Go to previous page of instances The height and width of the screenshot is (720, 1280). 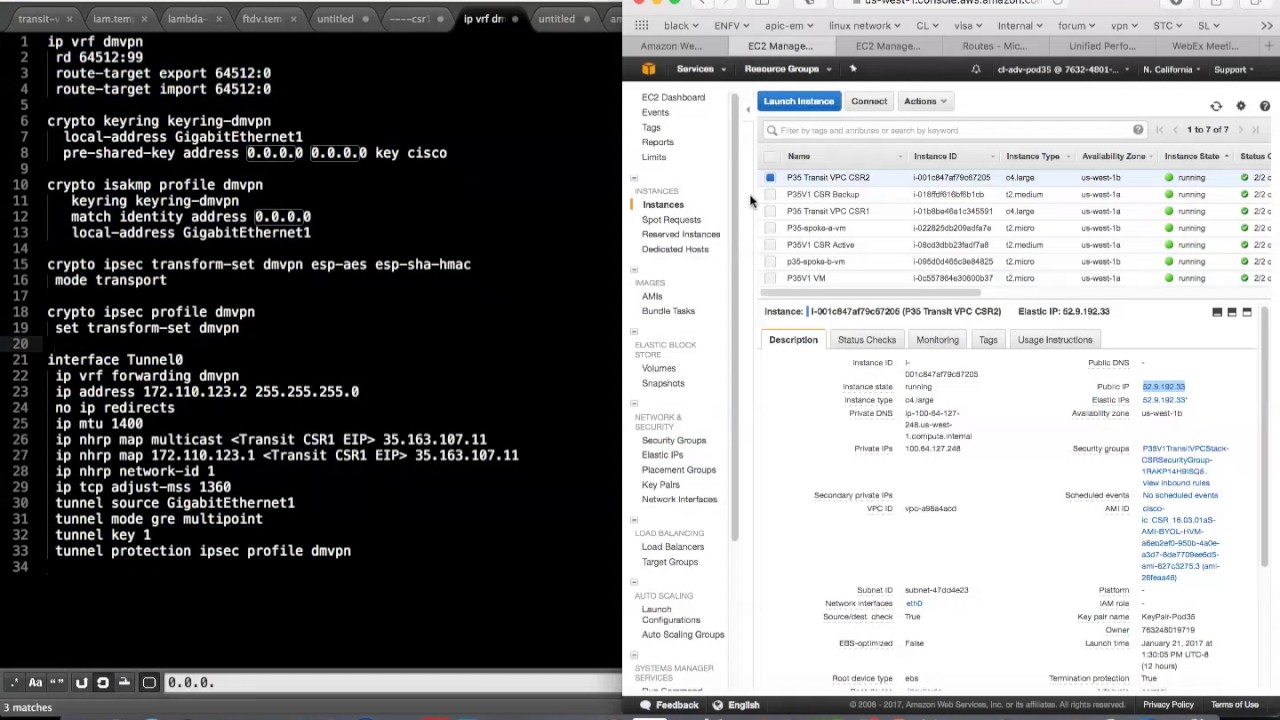[1175, 130]
